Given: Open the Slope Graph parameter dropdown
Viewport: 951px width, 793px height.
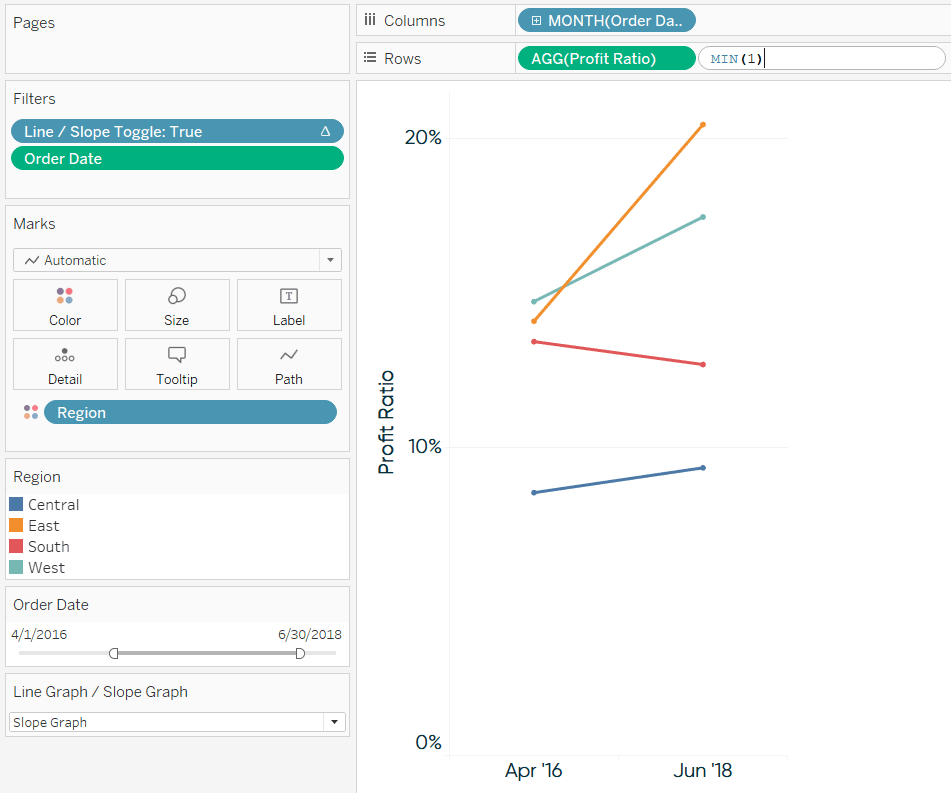Looking at the screenshot, I should 177,722.
